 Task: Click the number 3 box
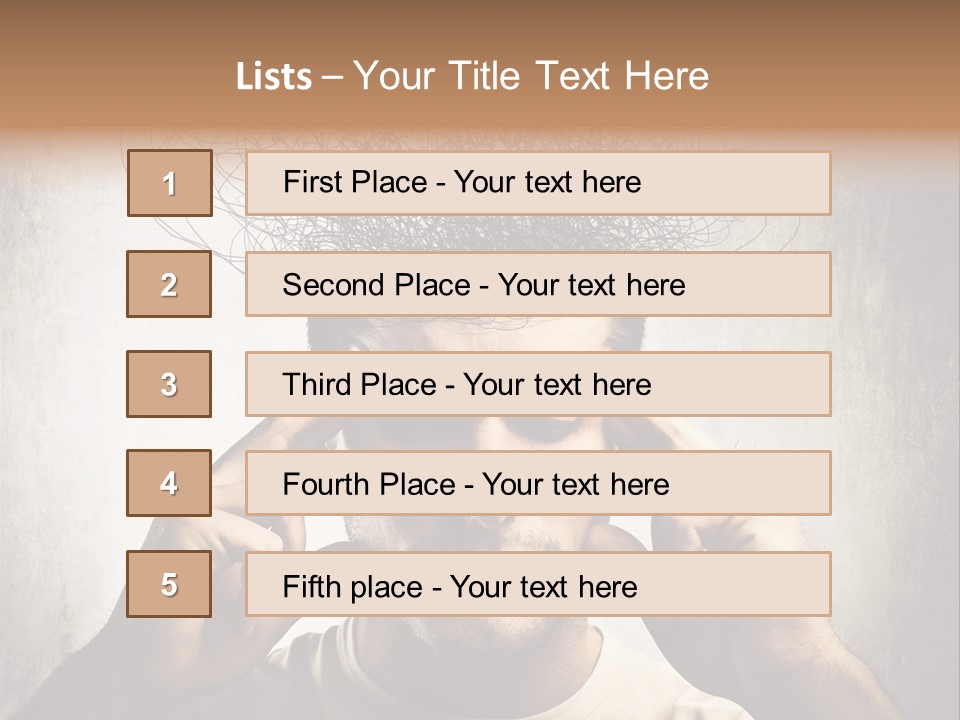click(170, 384)
